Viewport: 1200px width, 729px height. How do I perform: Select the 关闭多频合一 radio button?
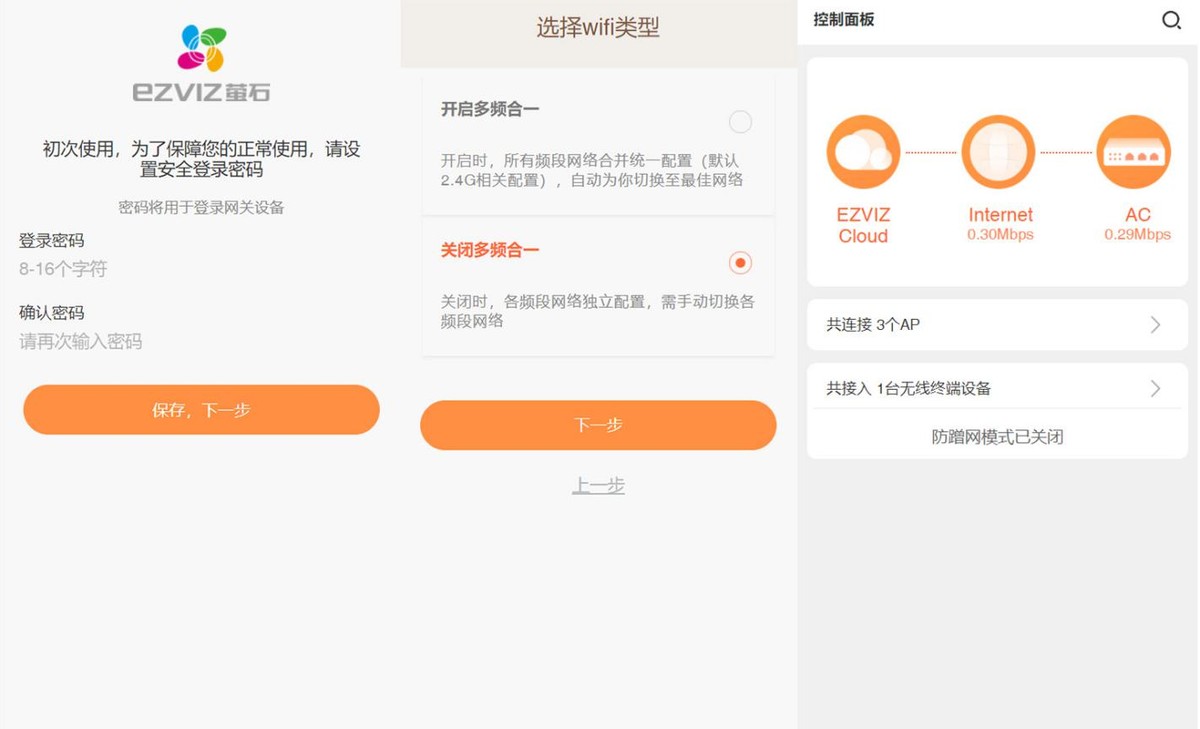tap(740, 263)
